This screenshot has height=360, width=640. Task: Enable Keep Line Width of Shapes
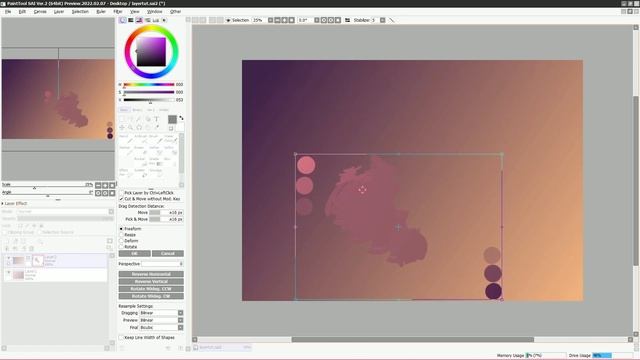pyautogui.click(x=121, y=338)
